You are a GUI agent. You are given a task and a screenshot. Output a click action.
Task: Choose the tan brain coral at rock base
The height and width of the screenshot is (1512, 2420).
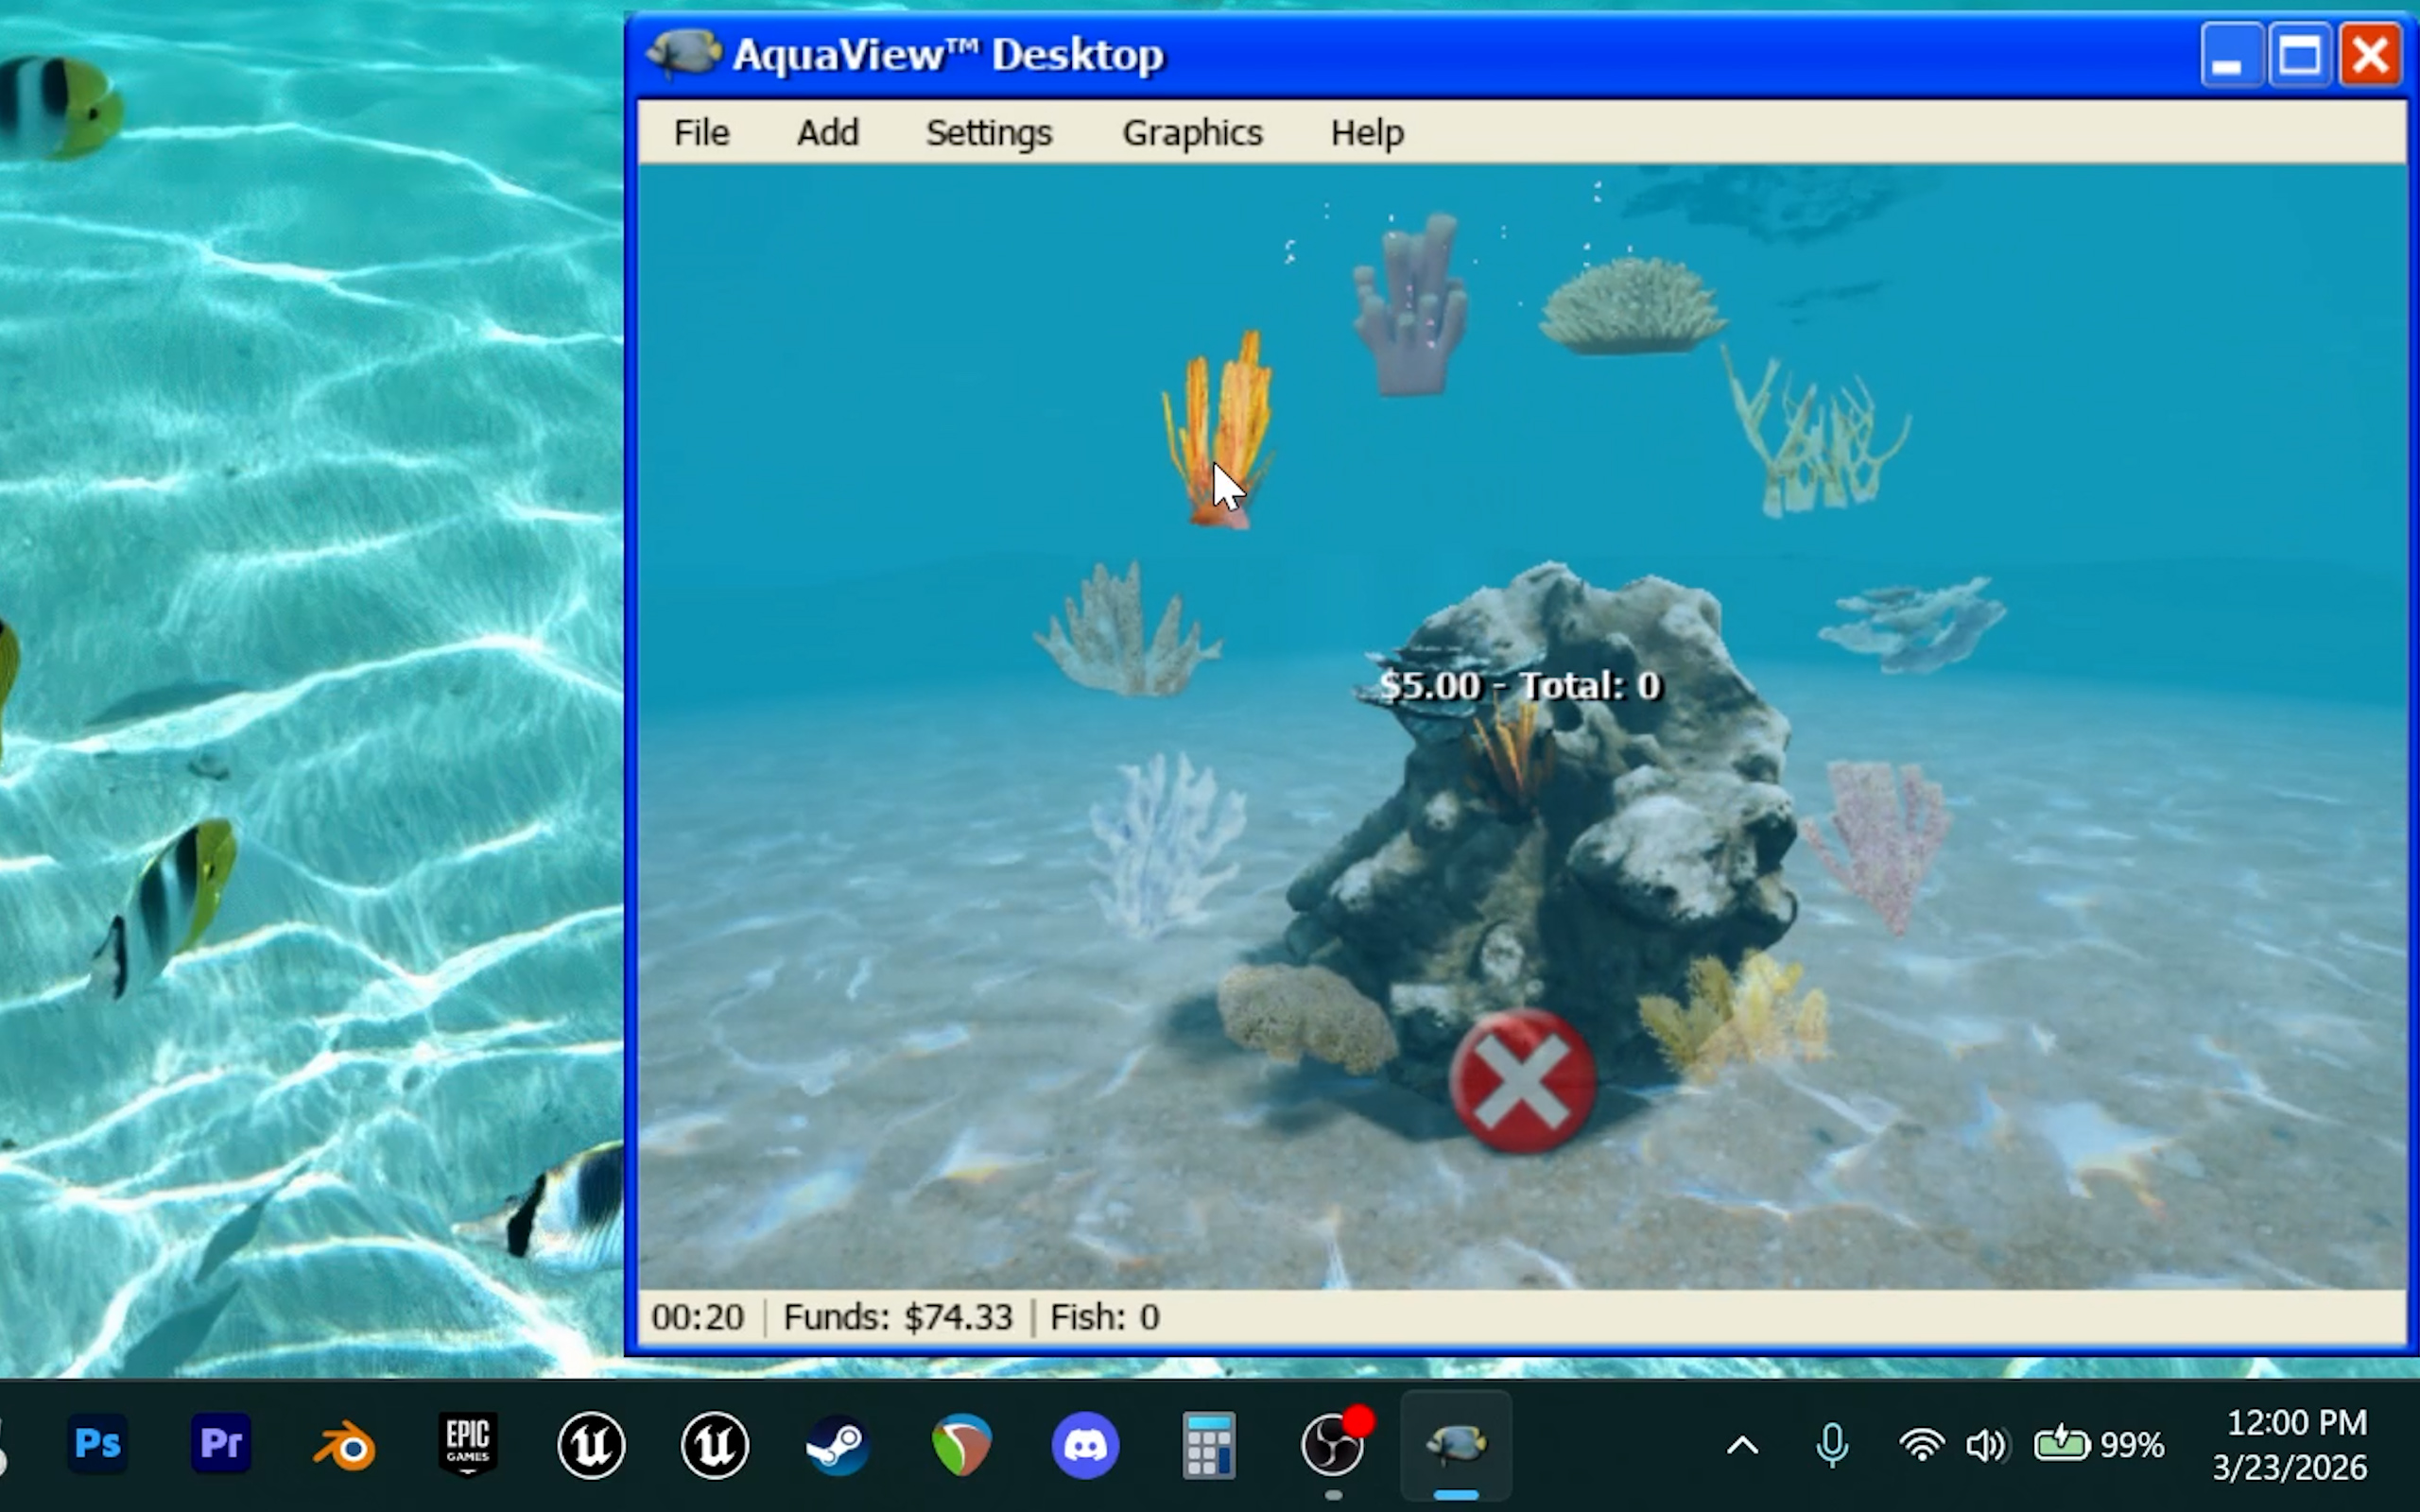1305,1017
